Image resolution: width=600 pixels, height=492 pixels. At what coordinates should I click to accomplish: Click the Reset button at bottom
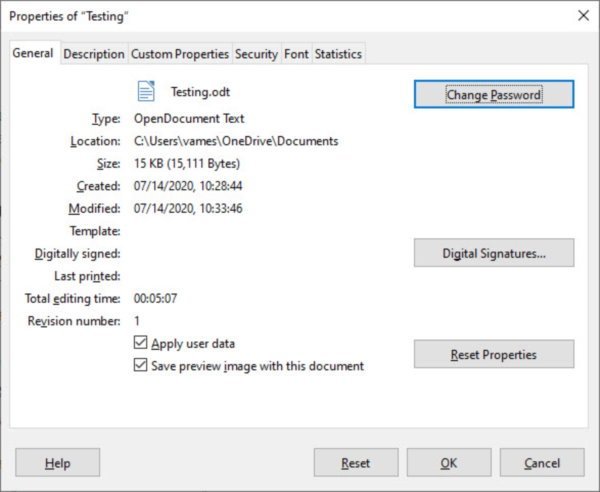tap(356, 463)
